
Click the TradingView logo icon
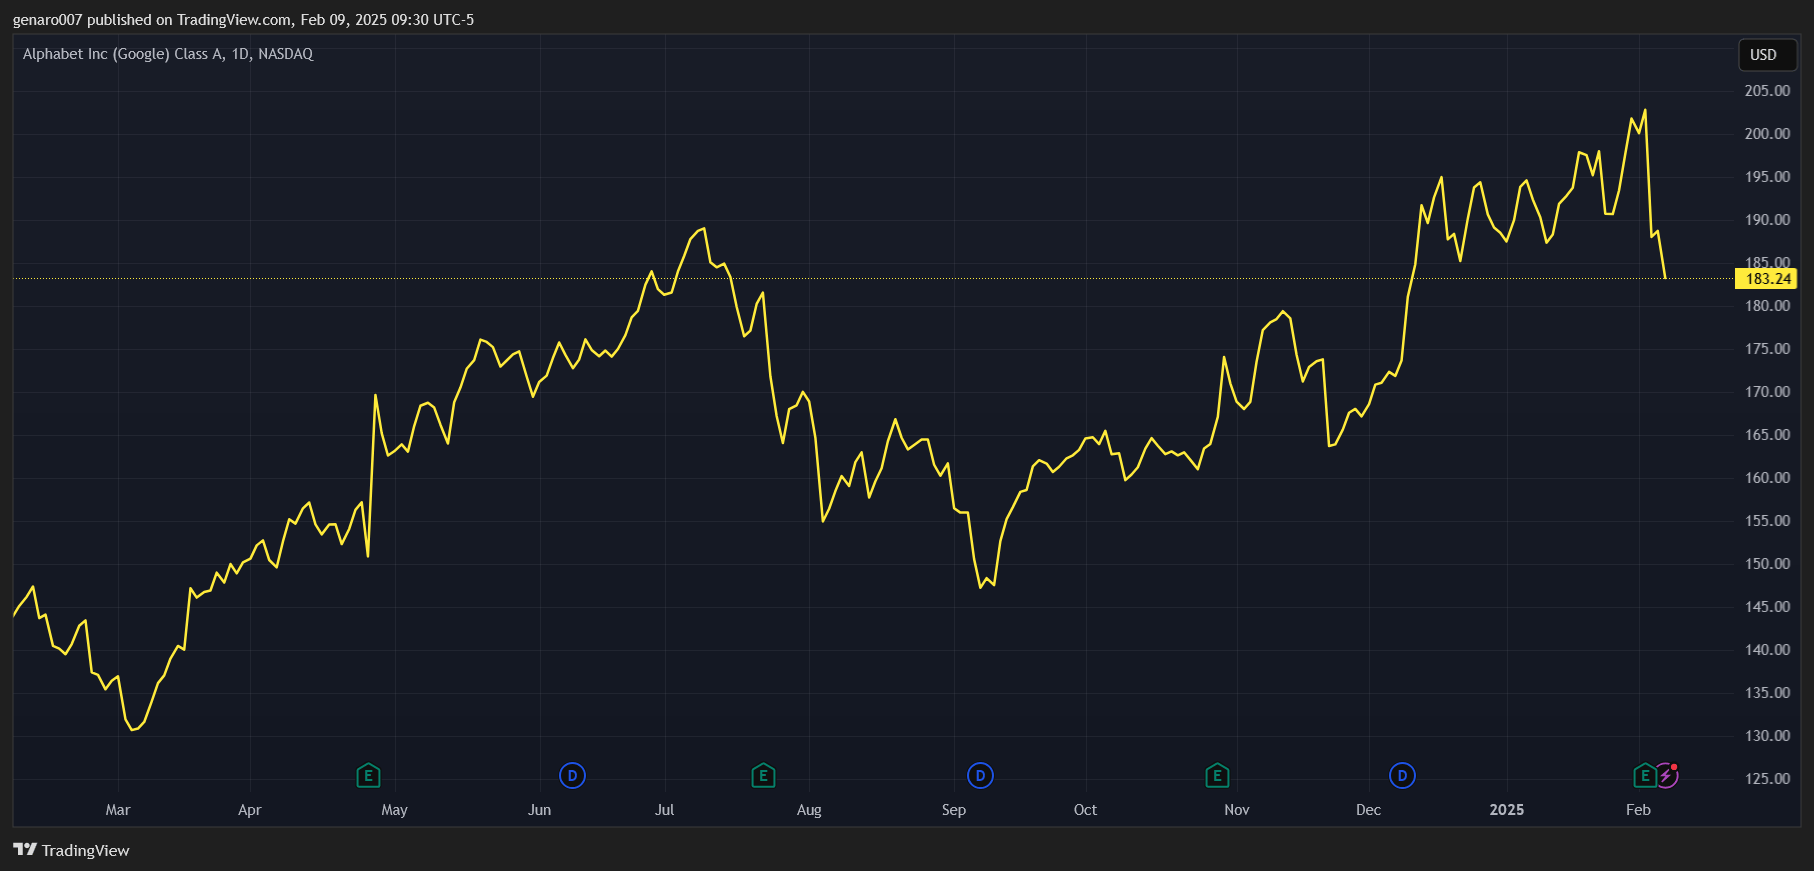25,850
